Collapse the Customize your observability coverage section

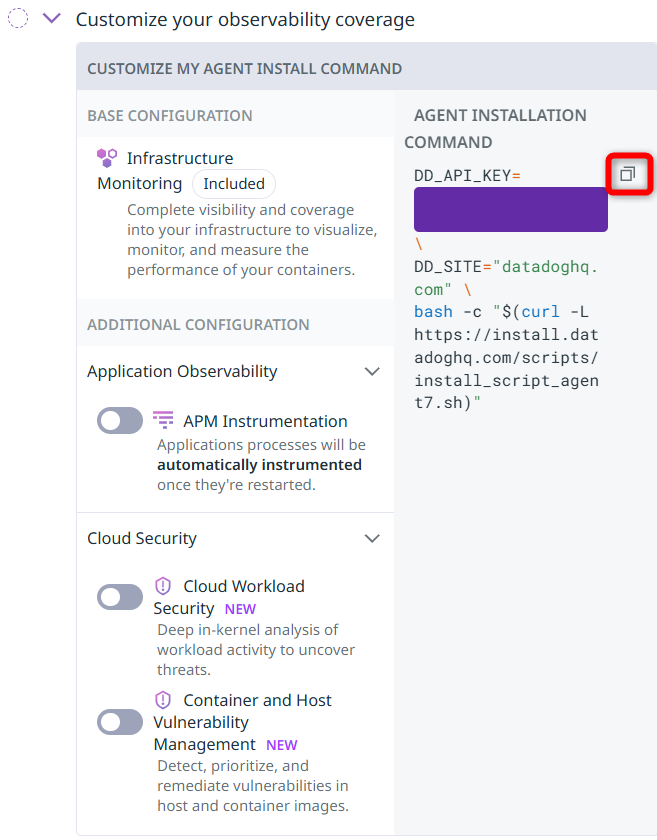pyautogui.click(x=52, y=19)
